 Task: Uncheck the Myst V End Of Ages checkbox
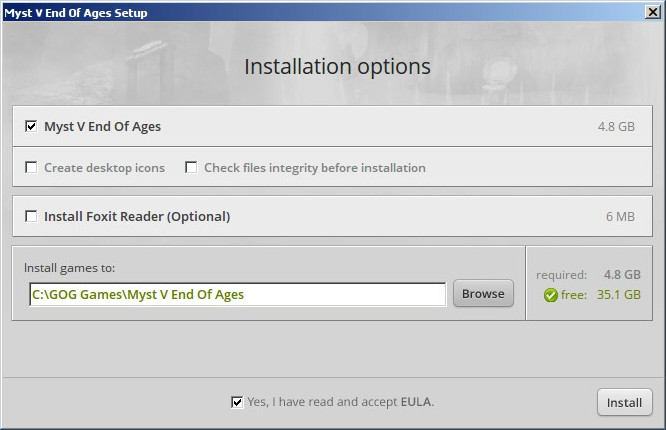tap(31, 126)
